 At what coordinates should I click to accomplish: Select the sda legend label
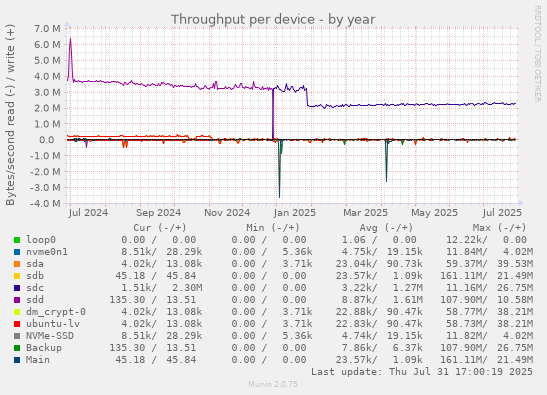coord(35,264)
